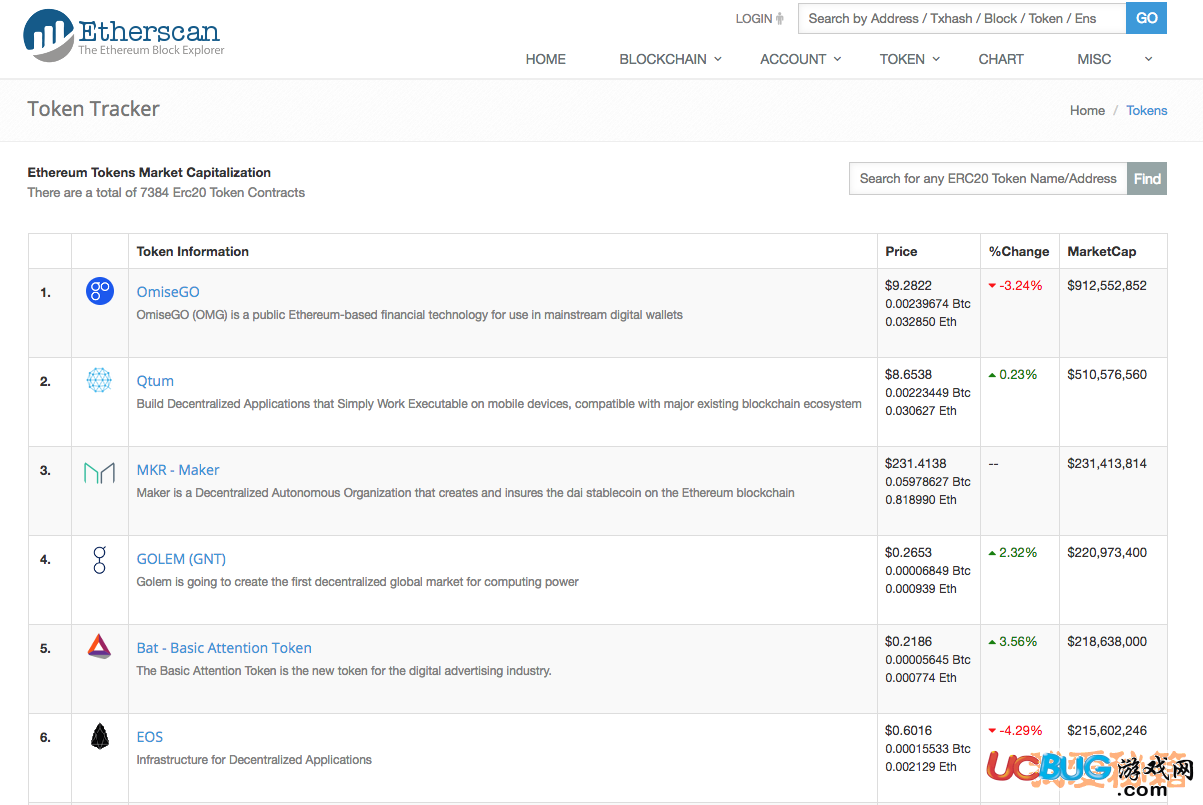Select Maker price $231.4138

click(x=915, y=464)
